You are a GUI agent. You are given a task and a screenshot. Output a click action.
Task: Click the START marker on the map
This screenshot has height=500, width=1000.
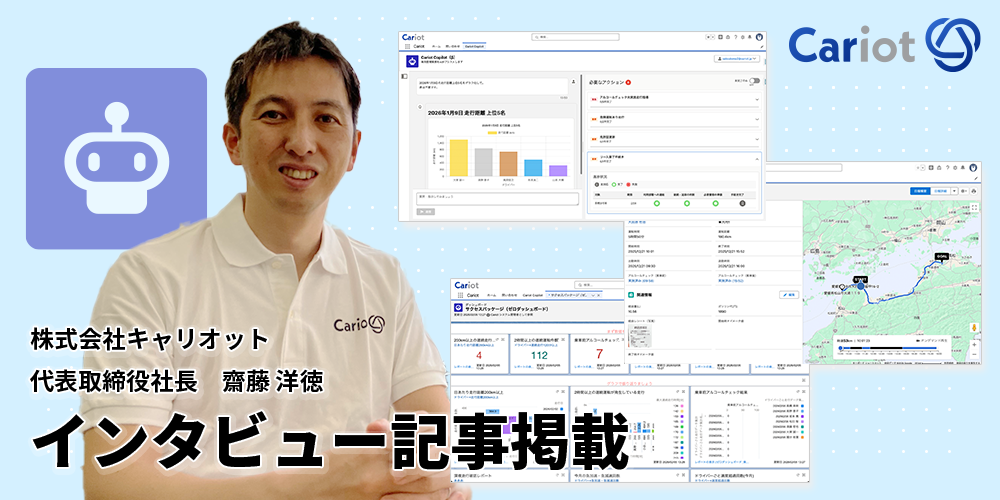pyautogui.click(x=862, y=279)
